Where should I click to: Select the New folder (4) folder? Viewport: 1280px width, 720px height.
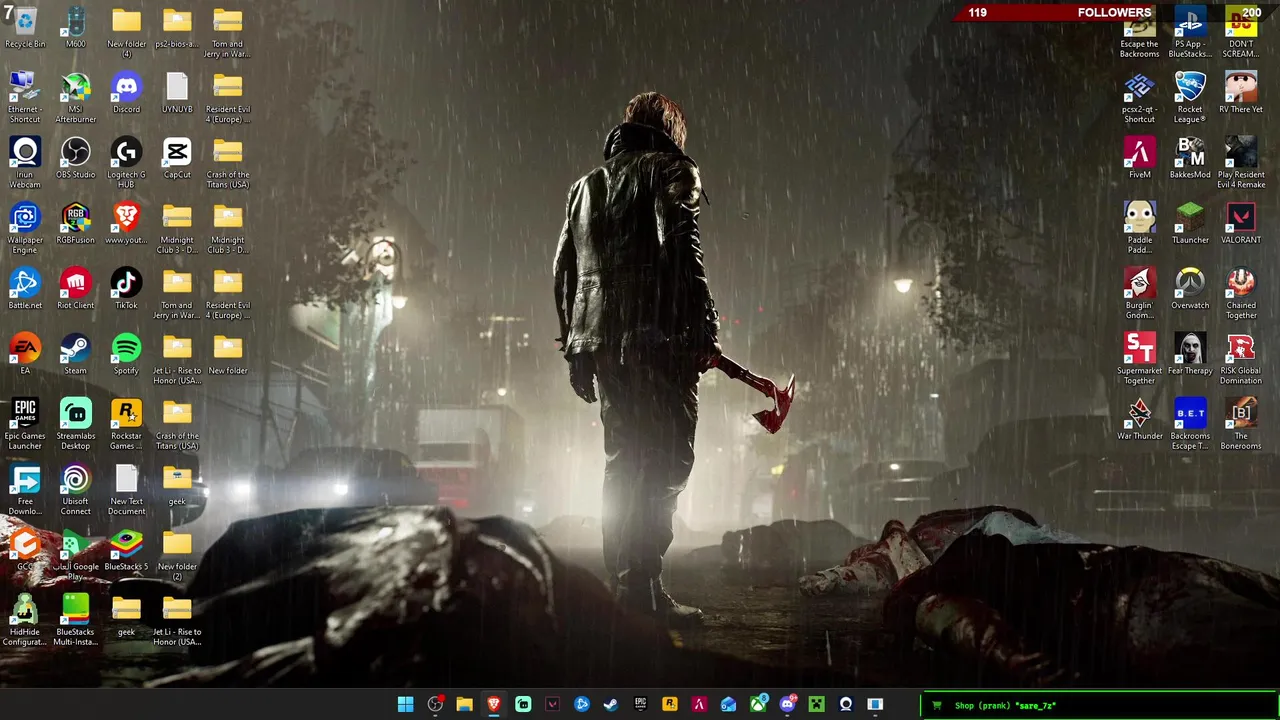coord(126,32)
